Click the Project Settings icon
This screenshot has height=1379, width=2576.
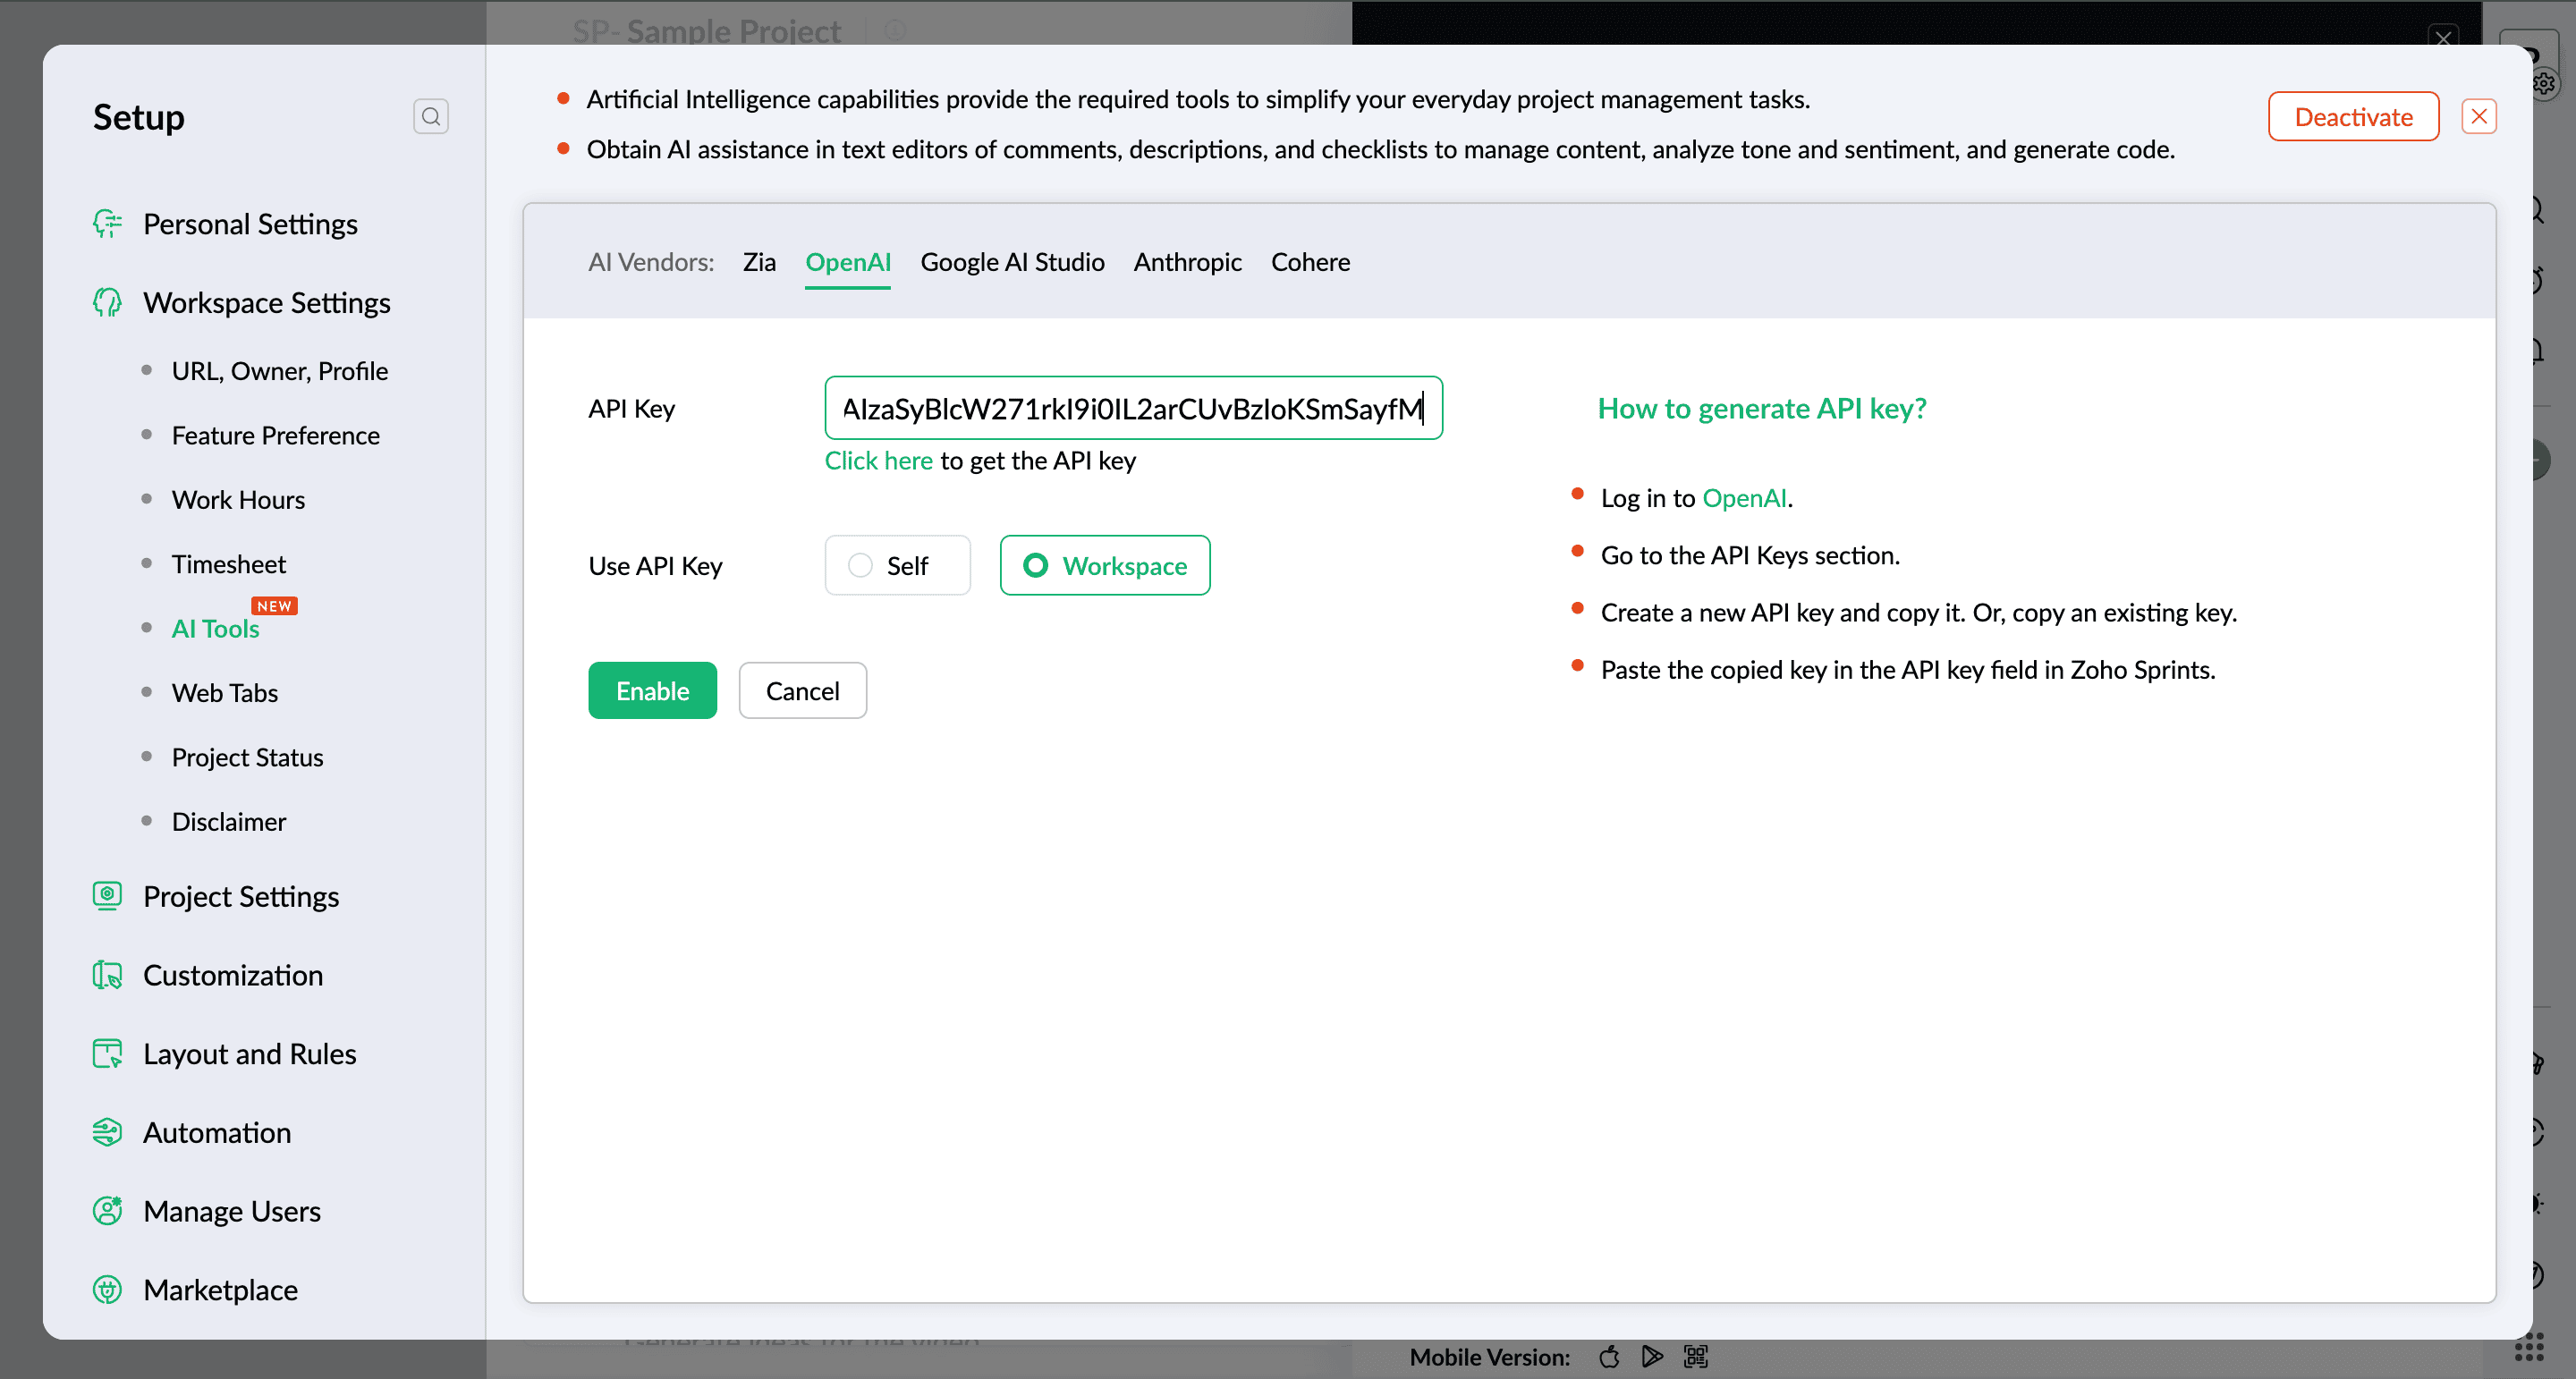point(107,895)
